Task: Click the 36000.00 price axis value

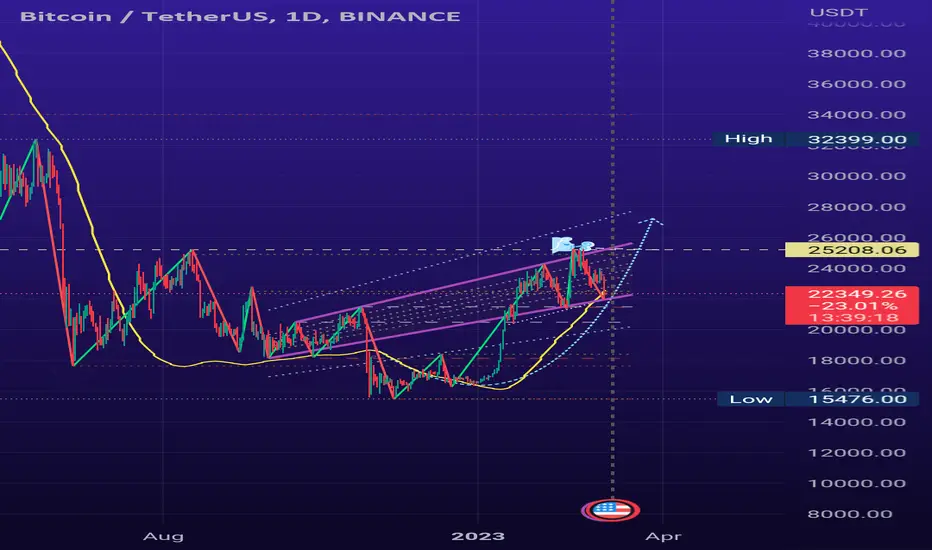Action: (857, 84)
